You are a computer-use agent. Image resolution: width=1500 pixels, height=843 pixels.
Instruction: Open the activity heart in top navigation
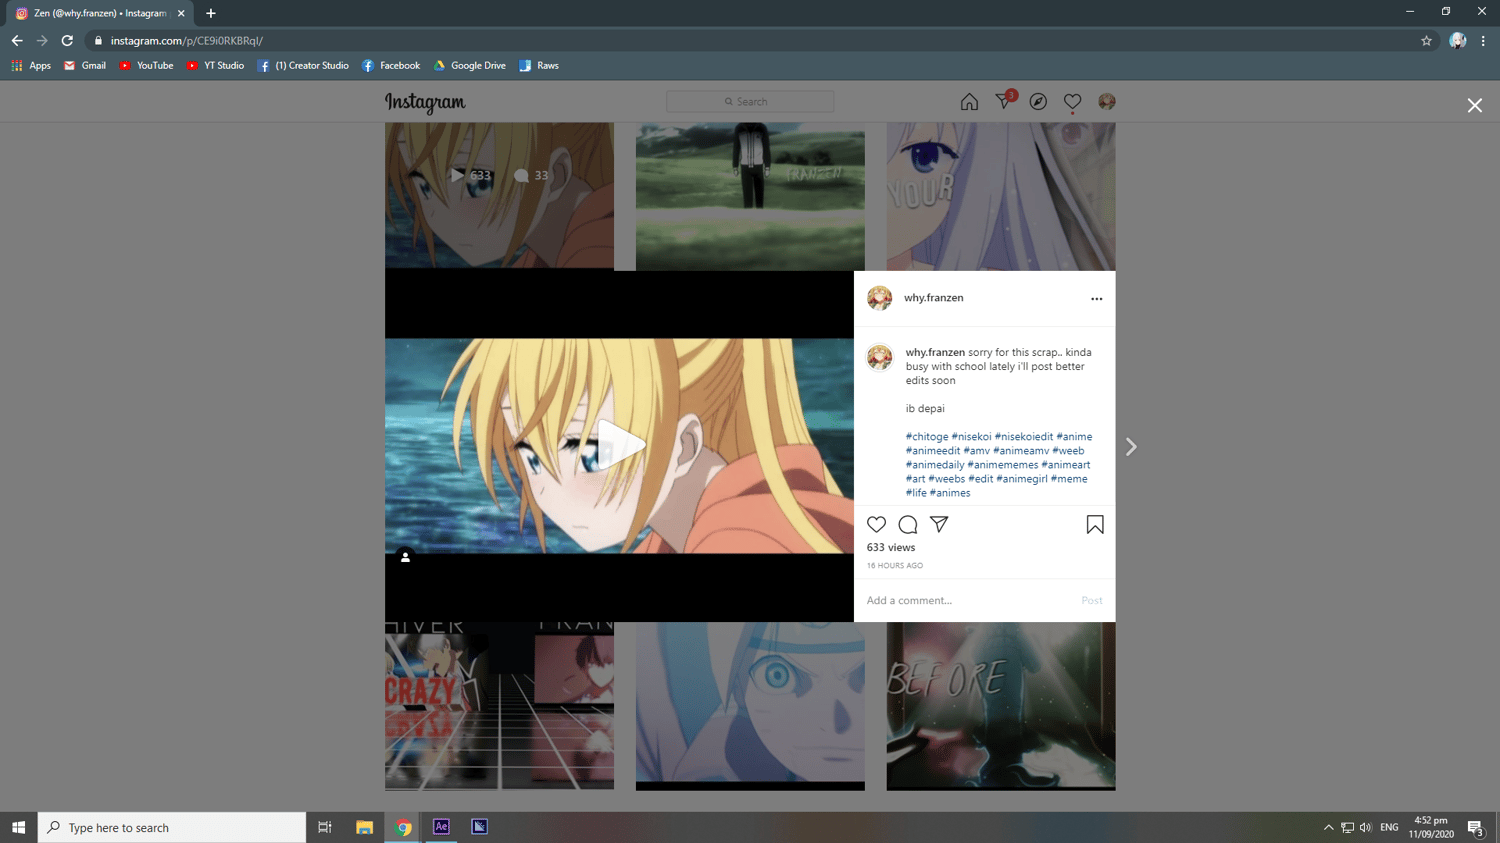(x=1072, y=102)
